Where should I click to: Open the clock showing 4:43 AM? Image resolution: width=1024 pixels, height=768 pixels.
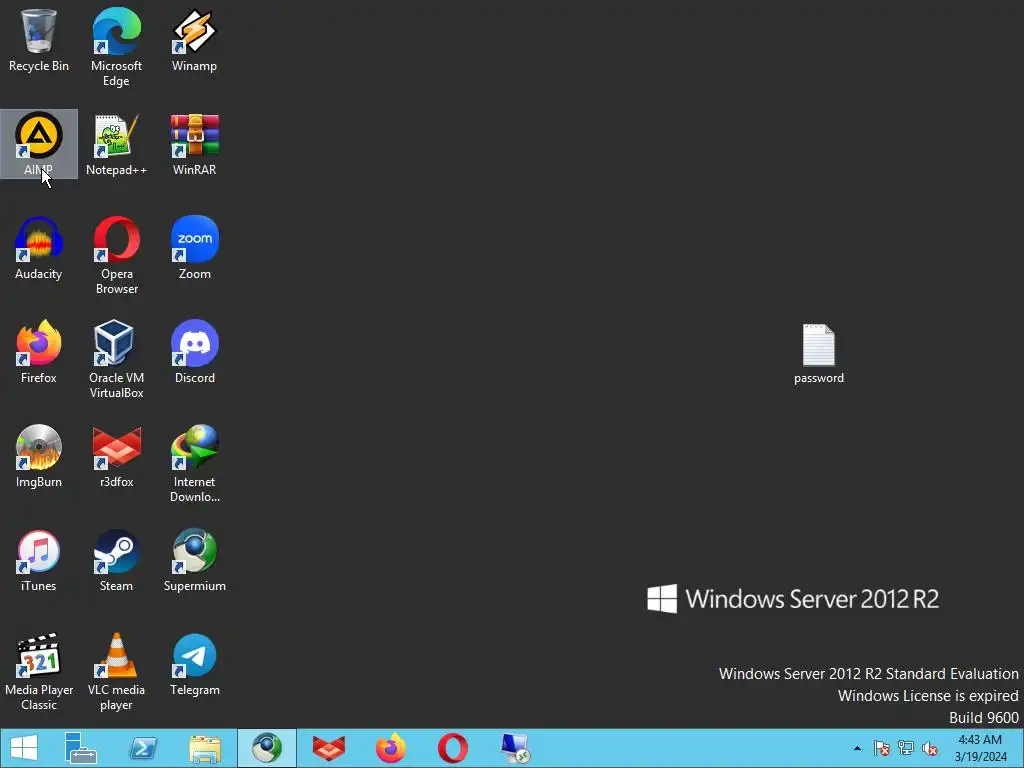coord(980,748)
